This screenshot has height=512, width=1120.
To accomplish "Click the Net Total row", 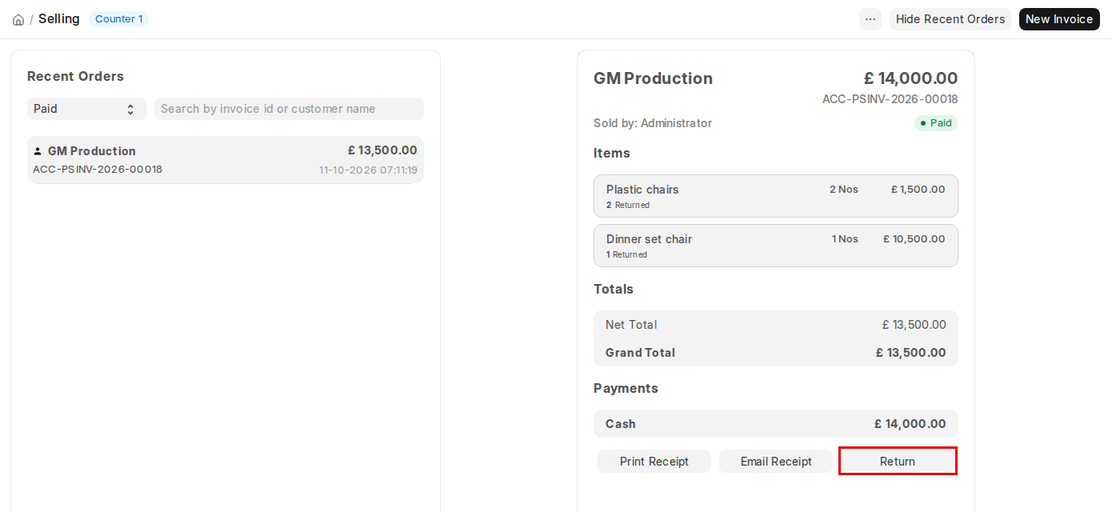I will (x=776, y=325).
